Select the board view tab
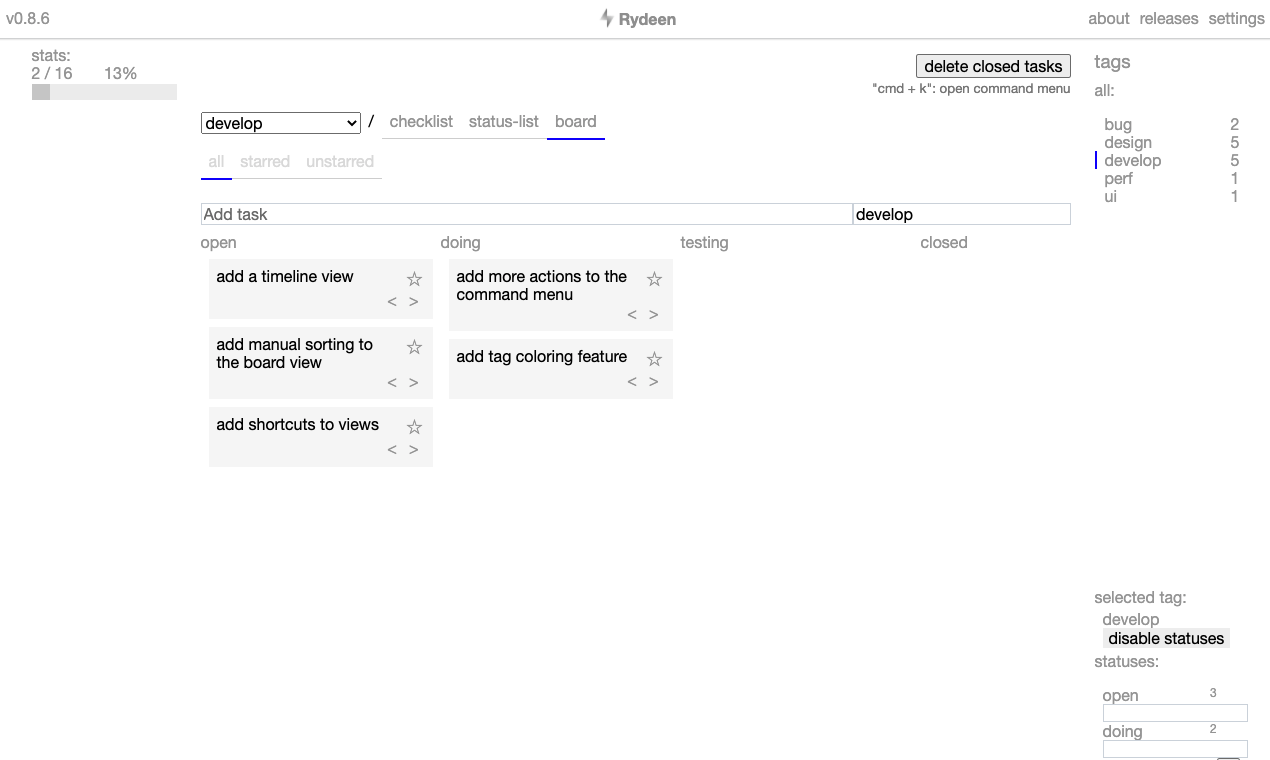The image size is (1270, 760). pyautogui.click(x=576, y=121)
